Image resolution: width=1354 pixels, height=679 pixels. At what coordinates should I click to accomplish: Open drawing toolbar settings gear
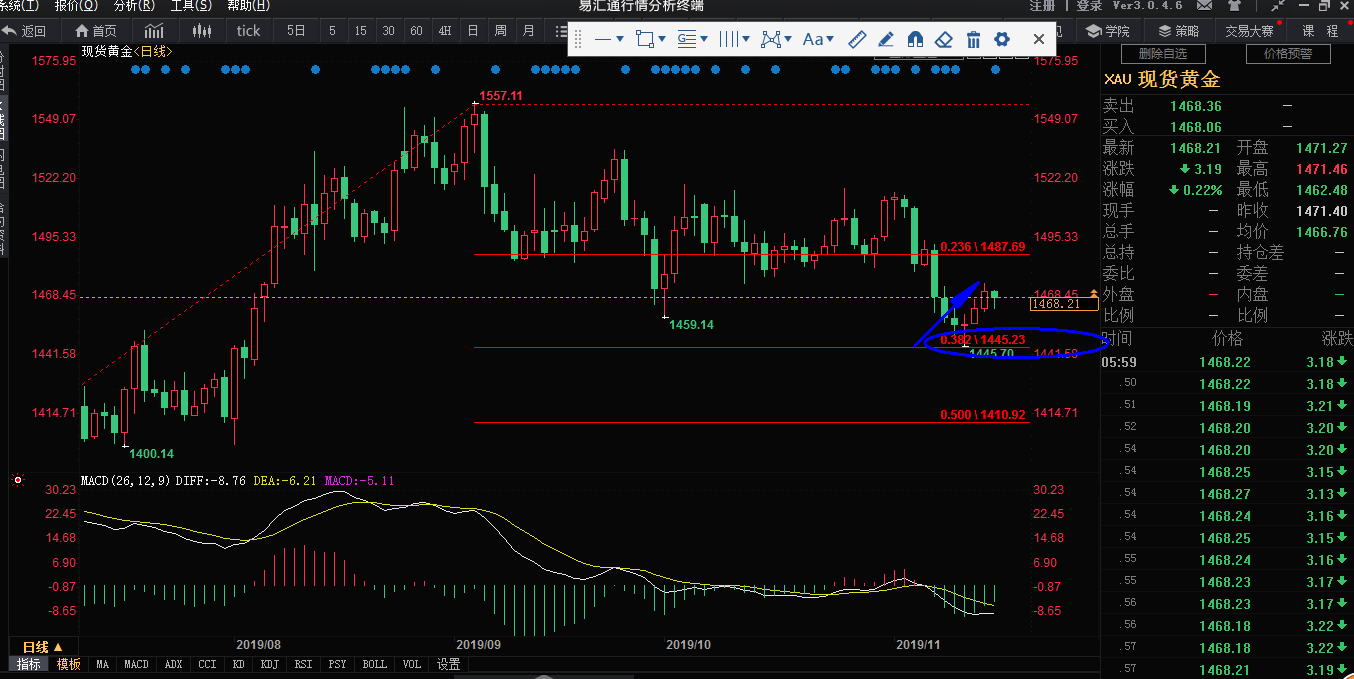pyautogui.click(x=1002, y=40)
